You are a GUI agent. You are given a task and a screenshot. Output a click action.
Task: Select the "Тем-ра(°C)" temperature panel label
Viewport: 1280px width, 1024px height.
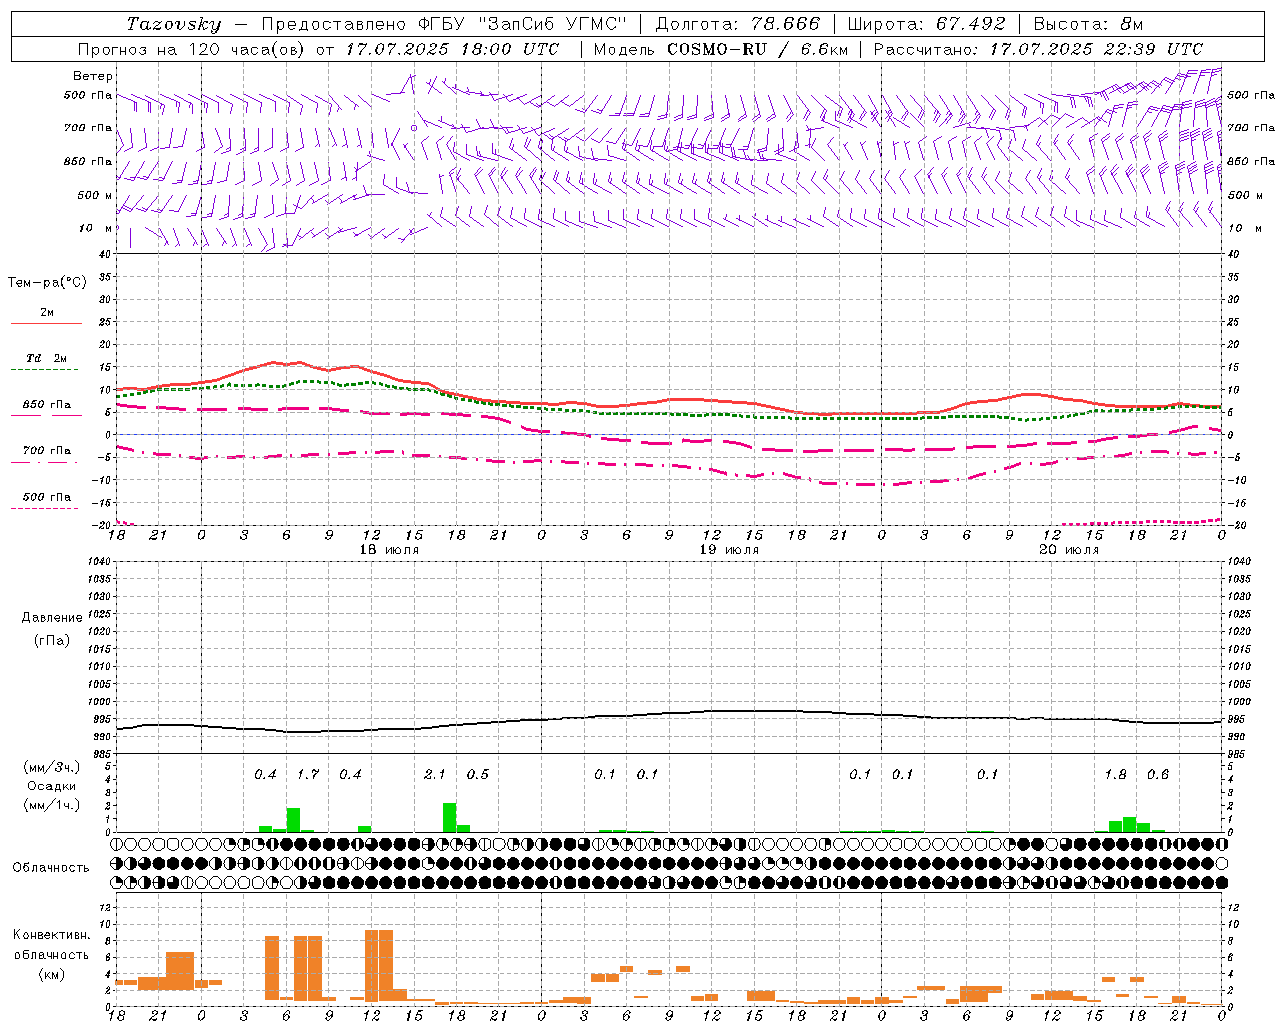click(x=47, y=283)
